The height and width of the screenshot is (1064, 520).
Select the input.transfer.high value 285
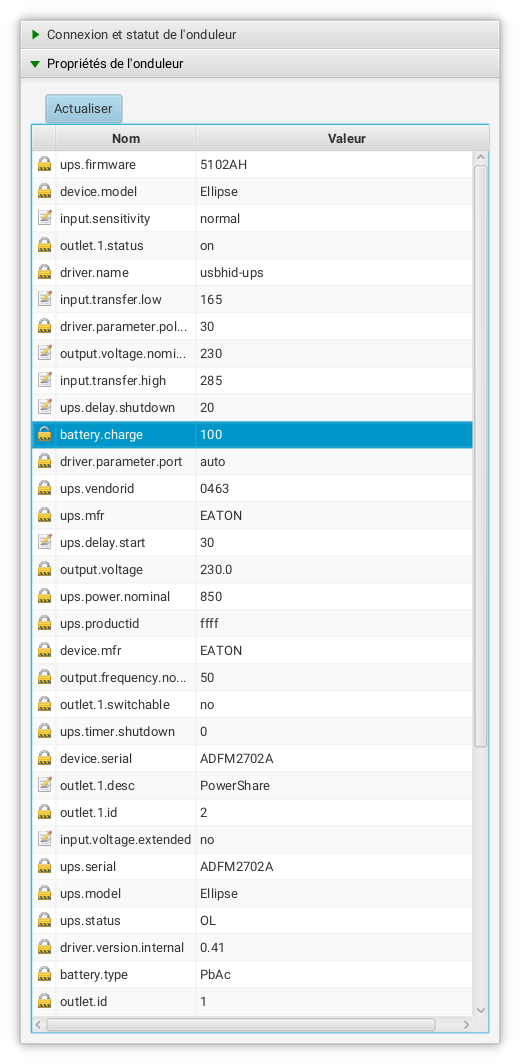(x=211, y=381)
